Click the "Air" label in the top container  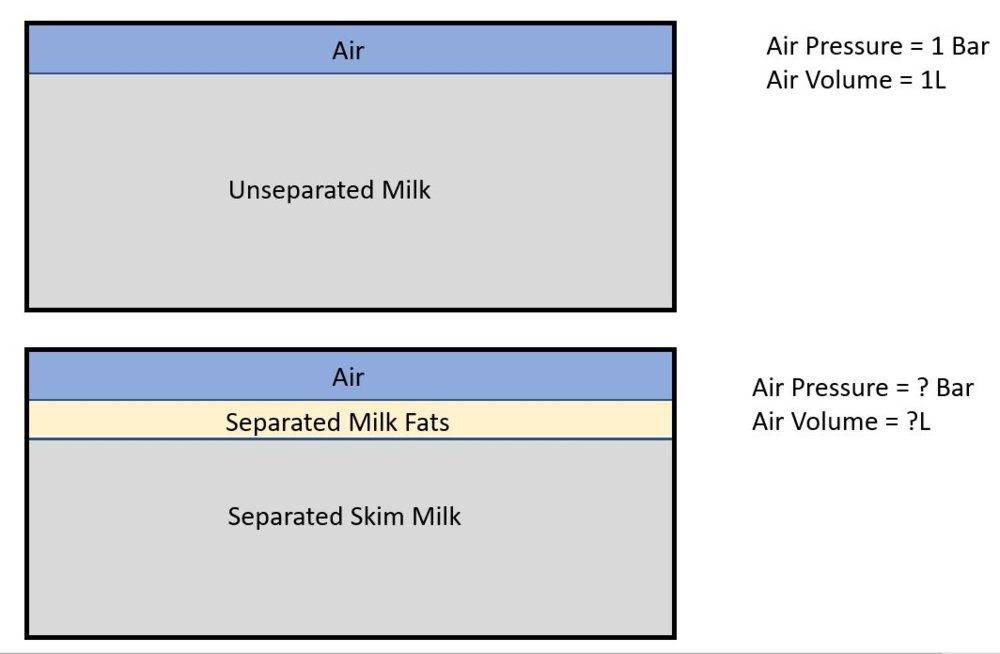[x=348, y=51]
